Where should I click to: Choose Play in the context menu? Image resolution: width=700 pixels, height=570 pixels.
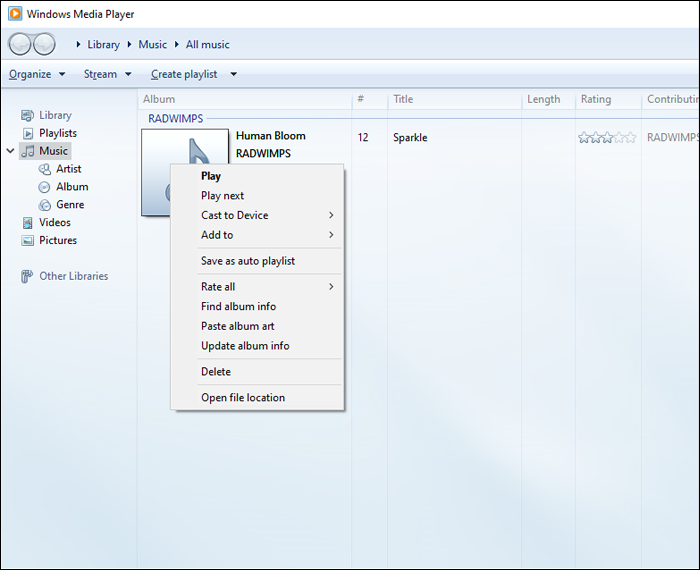pyautogui.click(x=257, y=176)
